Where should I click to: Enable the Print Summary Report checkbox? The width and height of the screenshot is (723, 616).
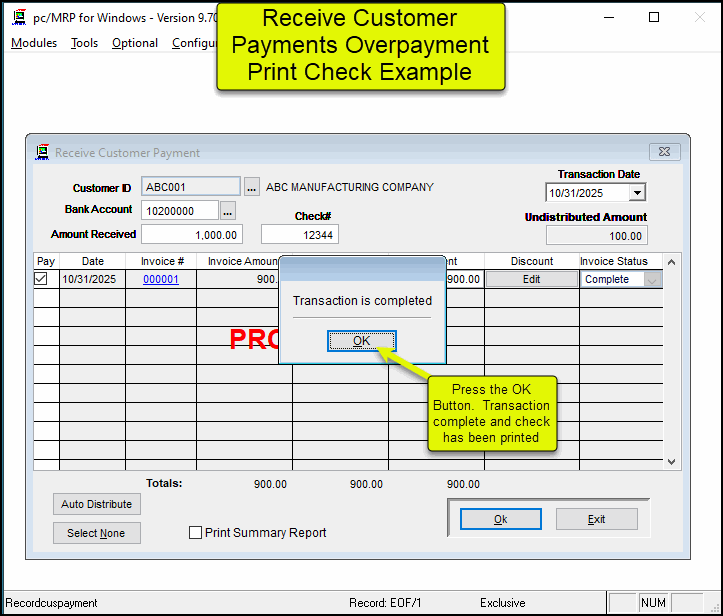[x=196, y=533]
